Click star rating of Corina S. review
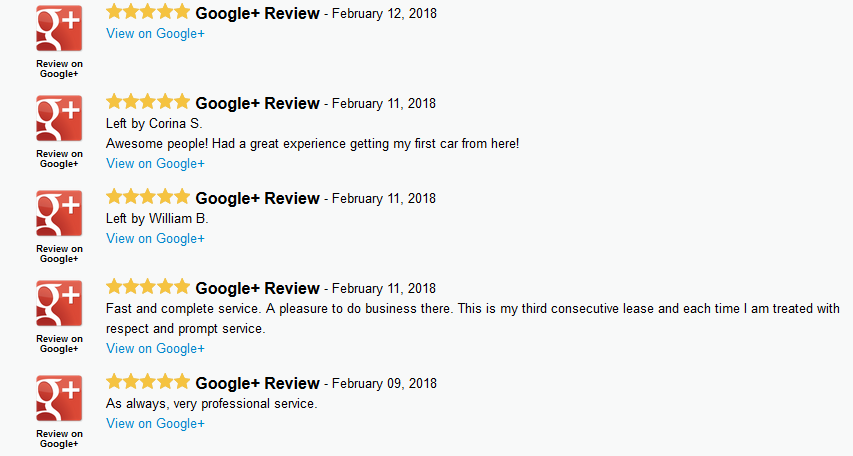 pyautogui.click(x=148, y=102)
